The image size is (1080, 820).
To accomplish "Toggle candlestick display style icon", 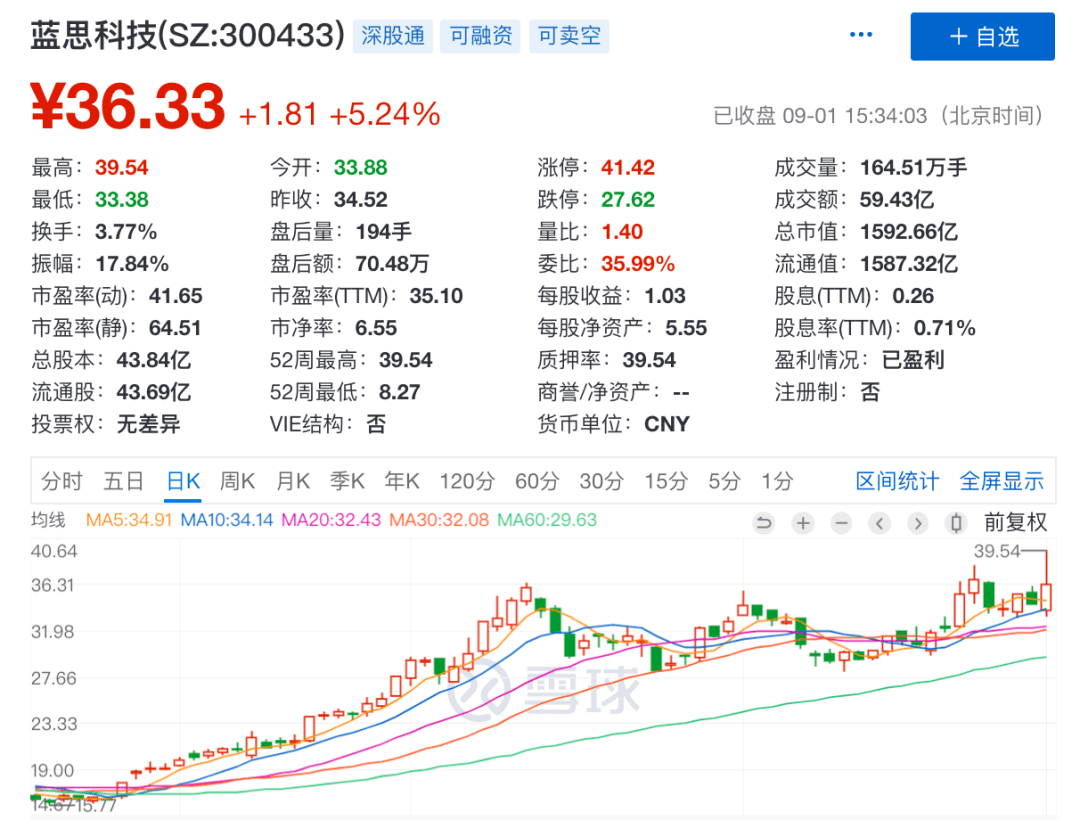I will [x=956, y=523].
